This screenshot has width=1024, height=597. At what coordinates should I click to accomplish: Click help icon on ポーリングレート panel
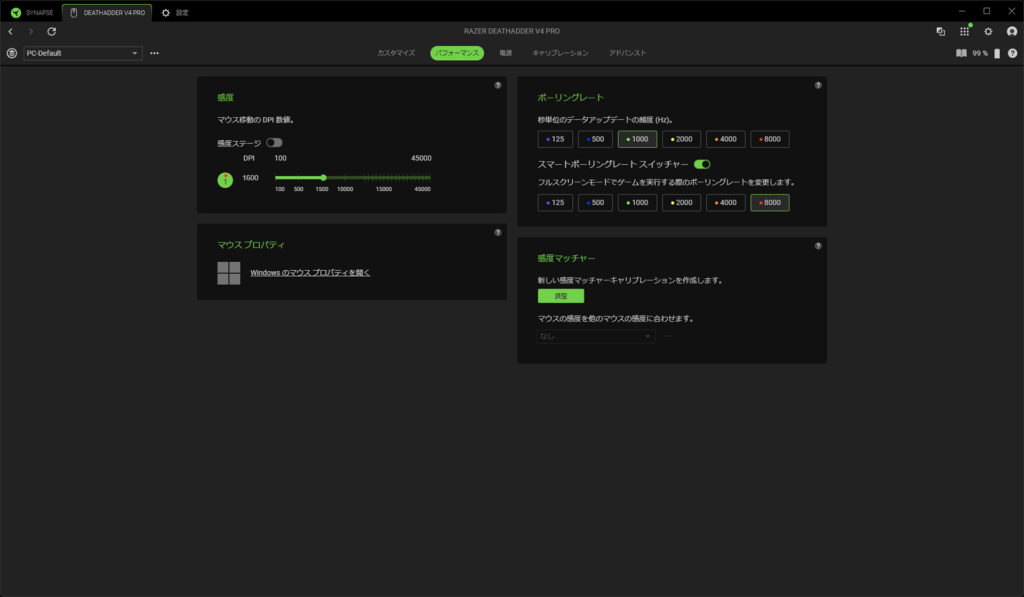click(818, 85)
